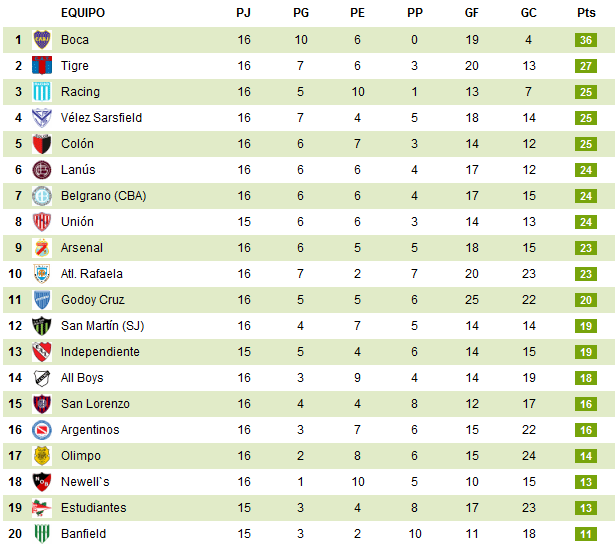Click Boca's green 36 points badge

pyautogui.click(x=586, y=40)
